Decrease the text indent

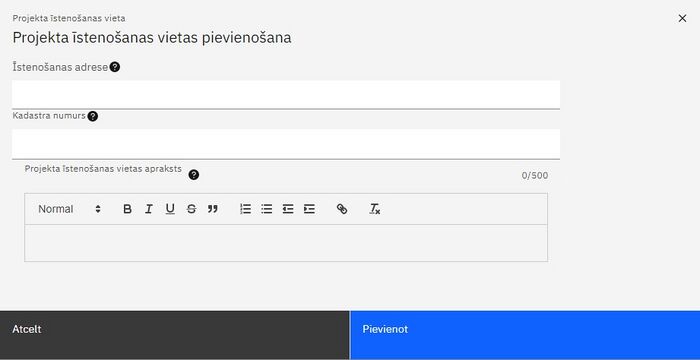tap(288, 209)
